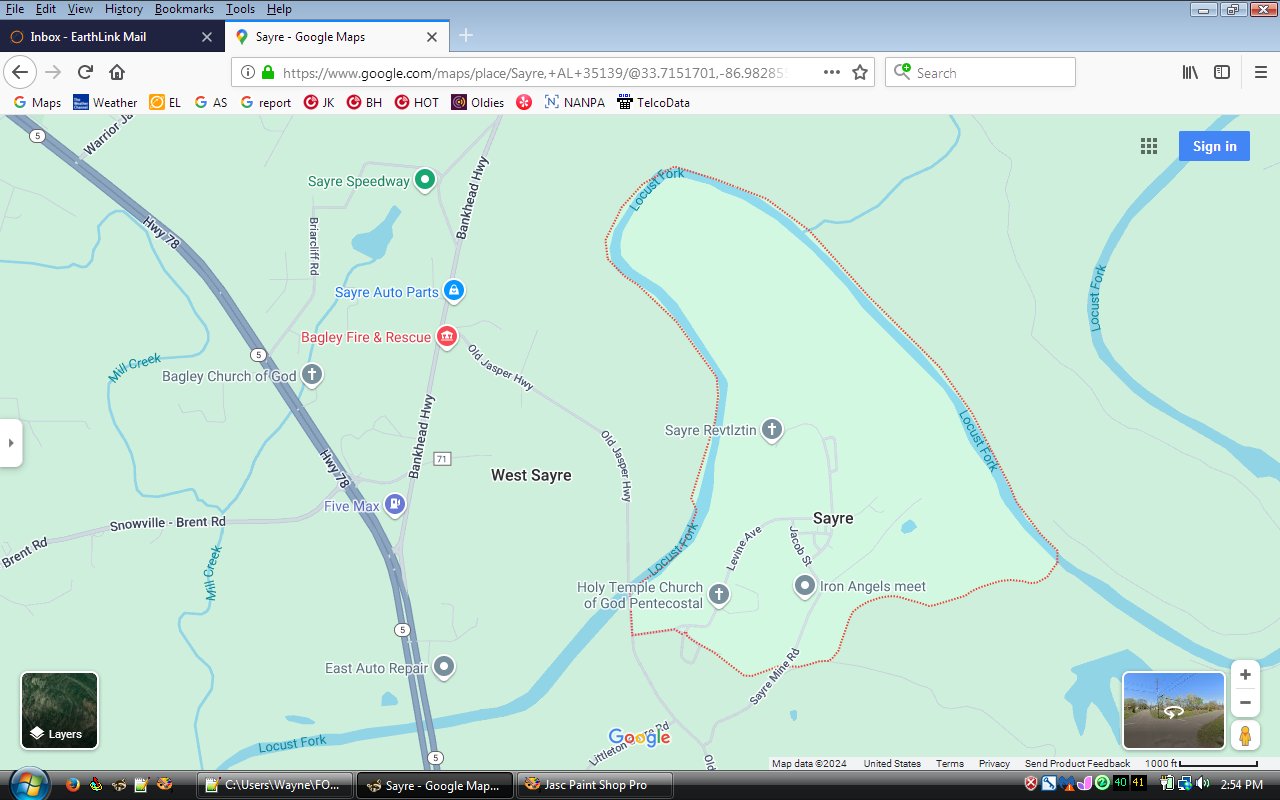Screen dimensions: 1280x800
Task: Select the Sayre Auto Parts pin
Action: click(x=453, y=291)
